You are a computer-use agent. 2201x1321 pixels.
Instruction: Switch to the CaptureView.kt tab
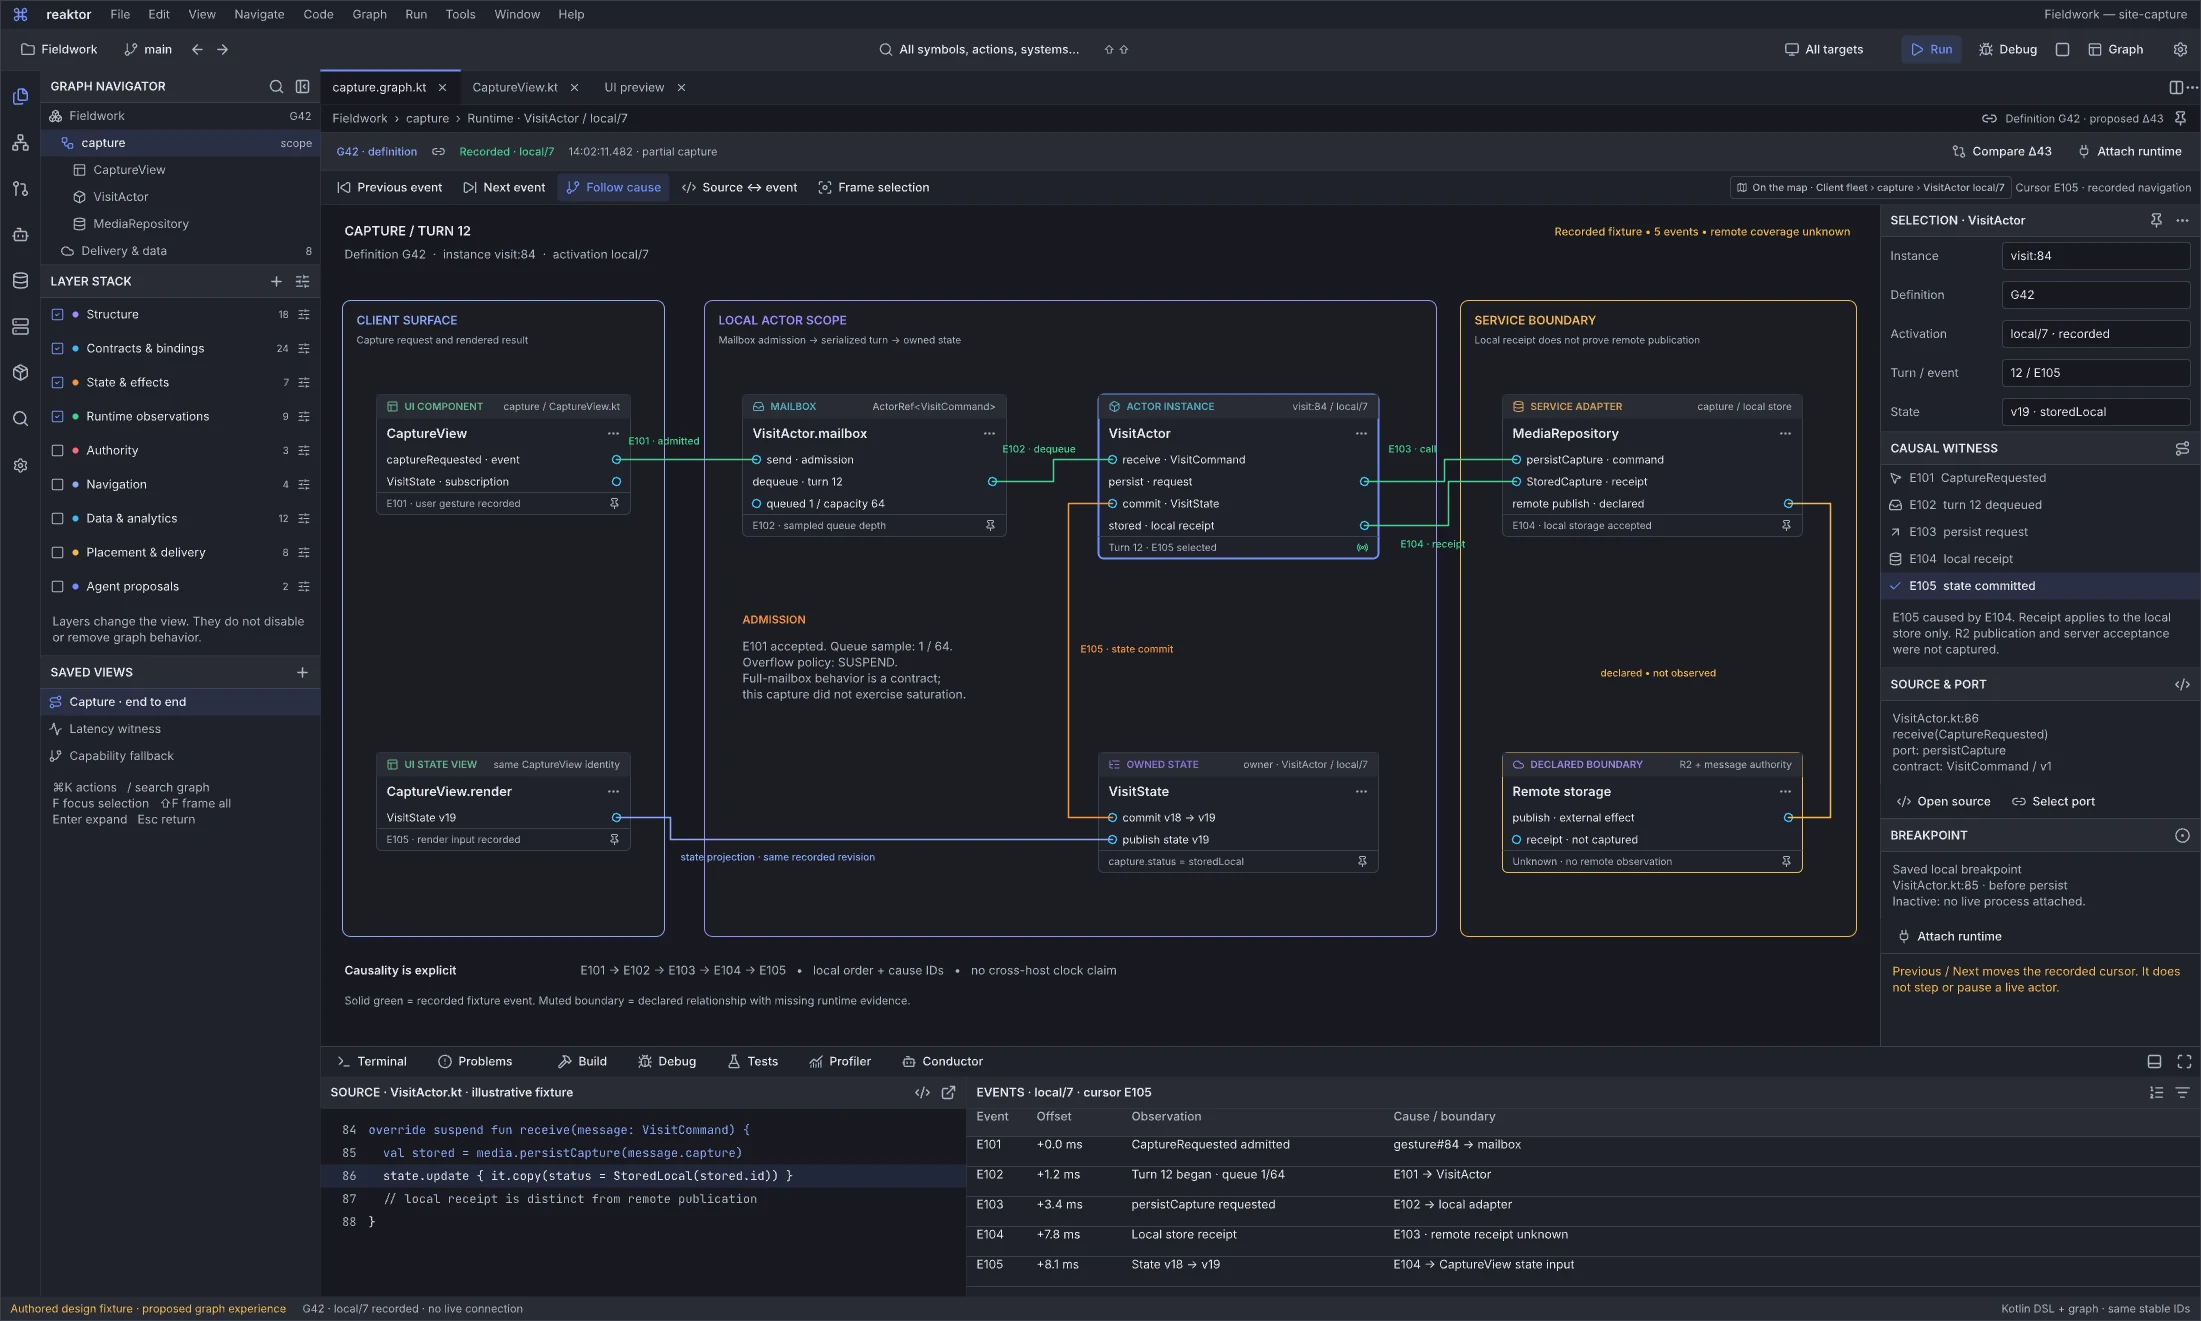coord(515,87)
